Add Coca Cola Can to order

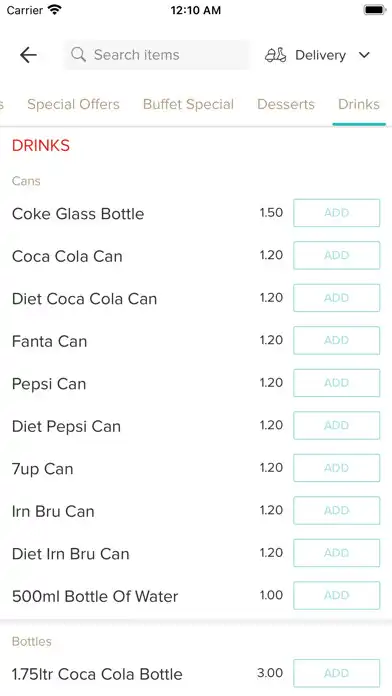coord(337,255)
